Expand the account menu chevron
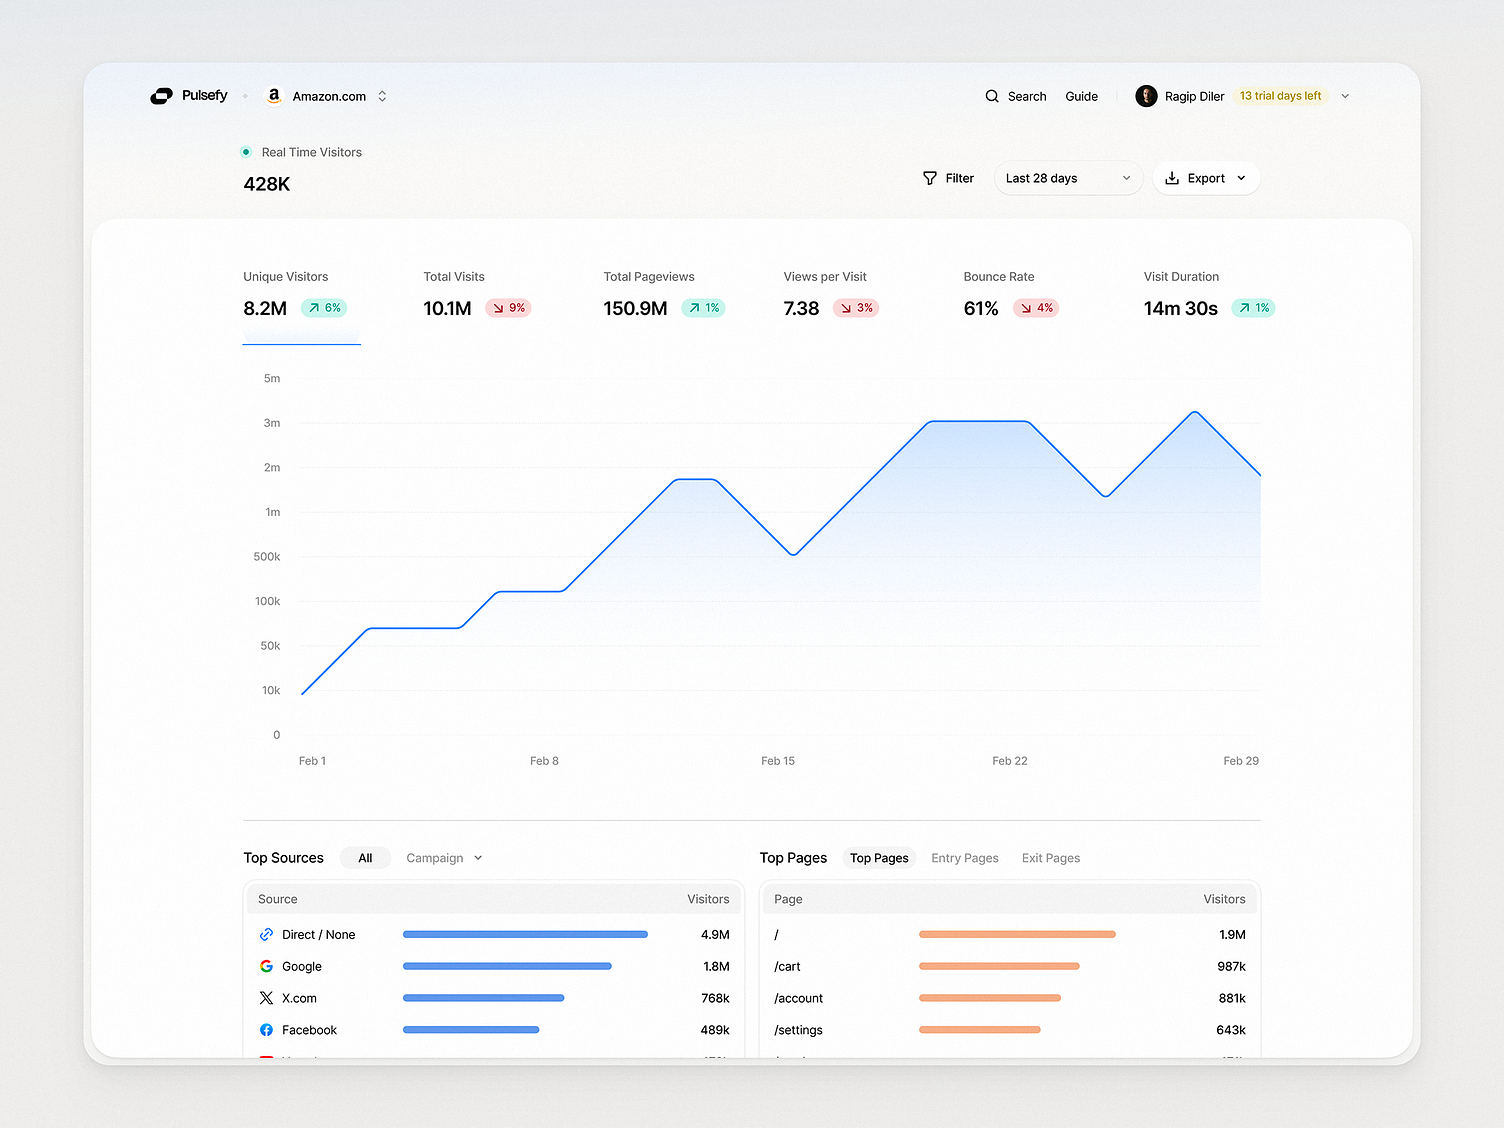1504x1128 pixels. [1345, 96]
